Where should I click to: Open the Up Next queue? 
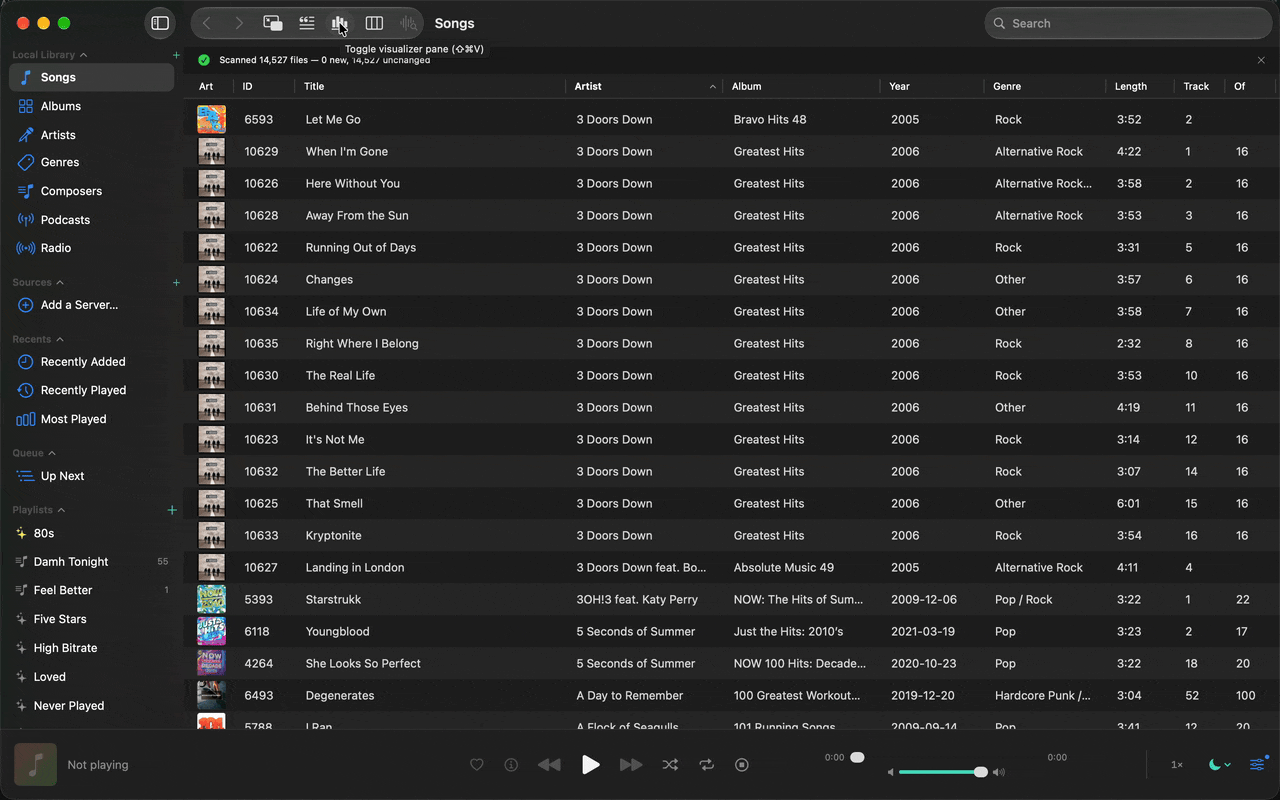click(x=92, y=476)
